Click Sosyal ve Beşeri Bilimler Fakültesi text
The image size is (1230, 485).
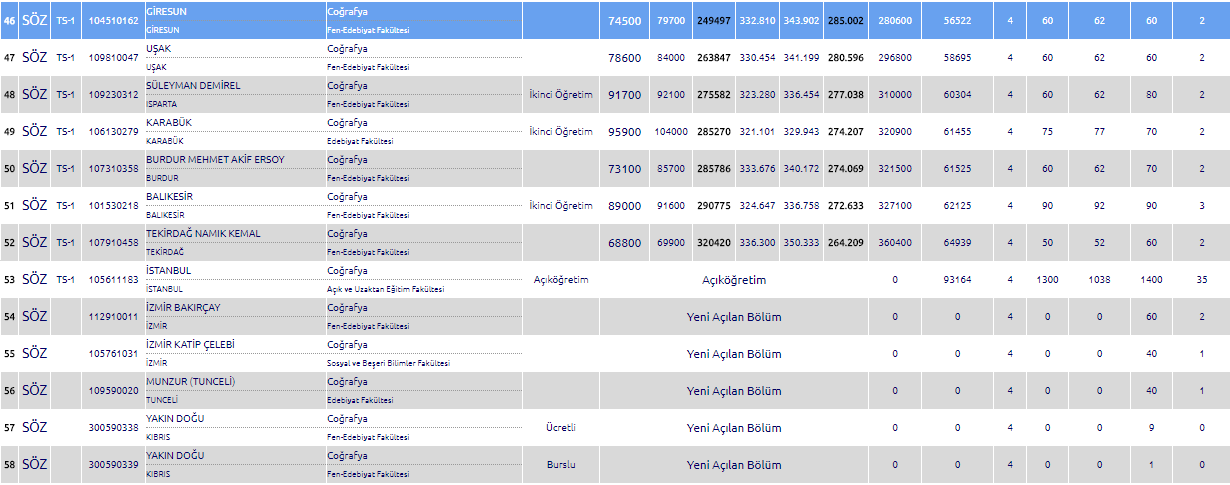click(388, 363)
